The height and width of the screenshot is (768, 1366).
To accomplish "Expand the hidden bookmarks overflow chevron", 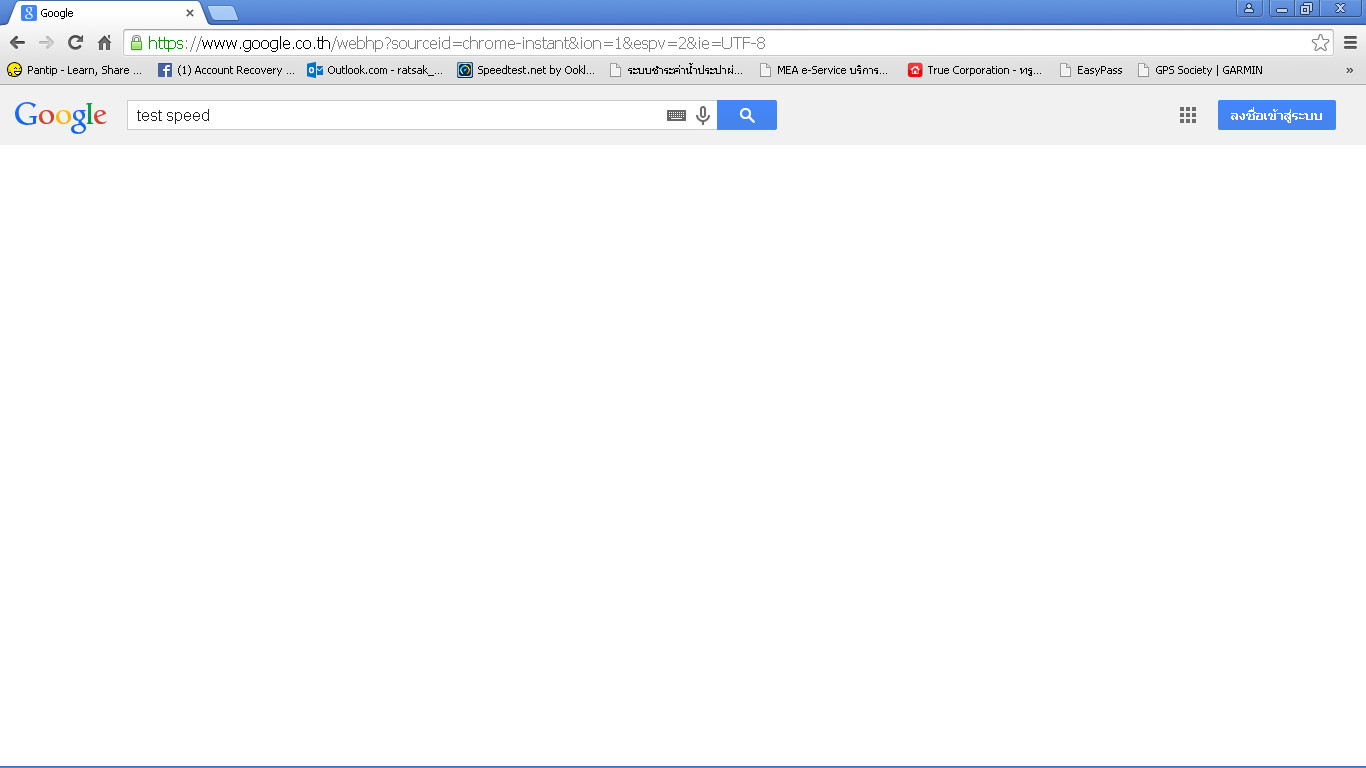I will coord(1349,70).
